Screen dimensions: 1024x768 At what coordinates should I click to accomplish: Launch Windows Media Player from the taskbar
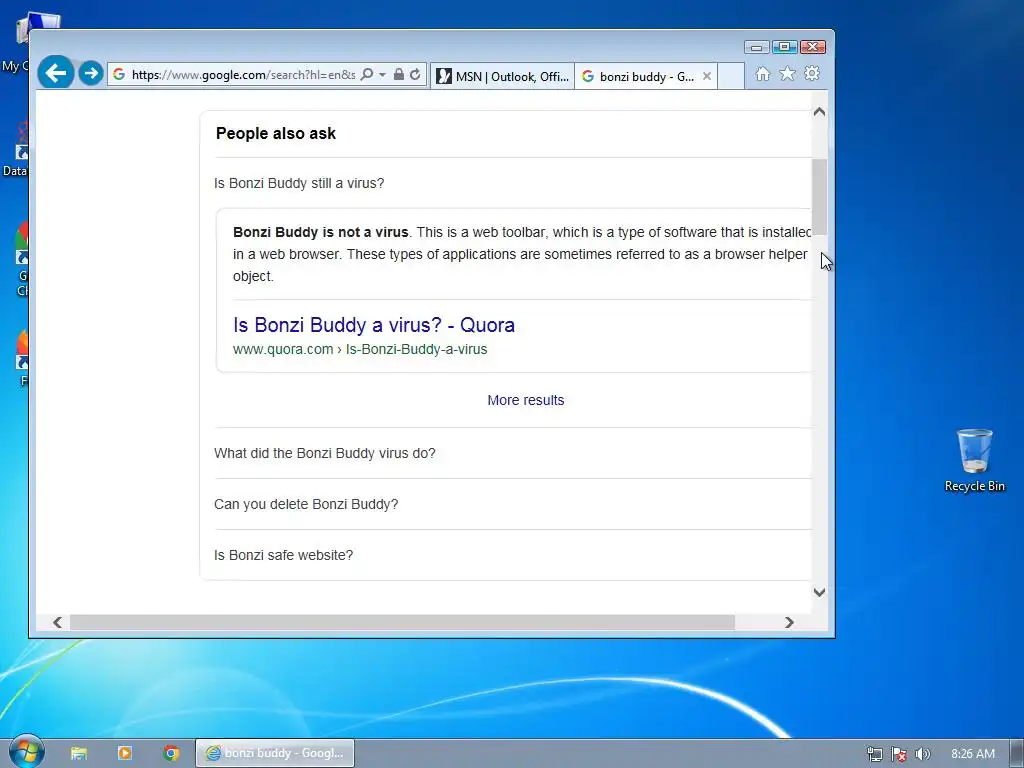tap(125, 753)
